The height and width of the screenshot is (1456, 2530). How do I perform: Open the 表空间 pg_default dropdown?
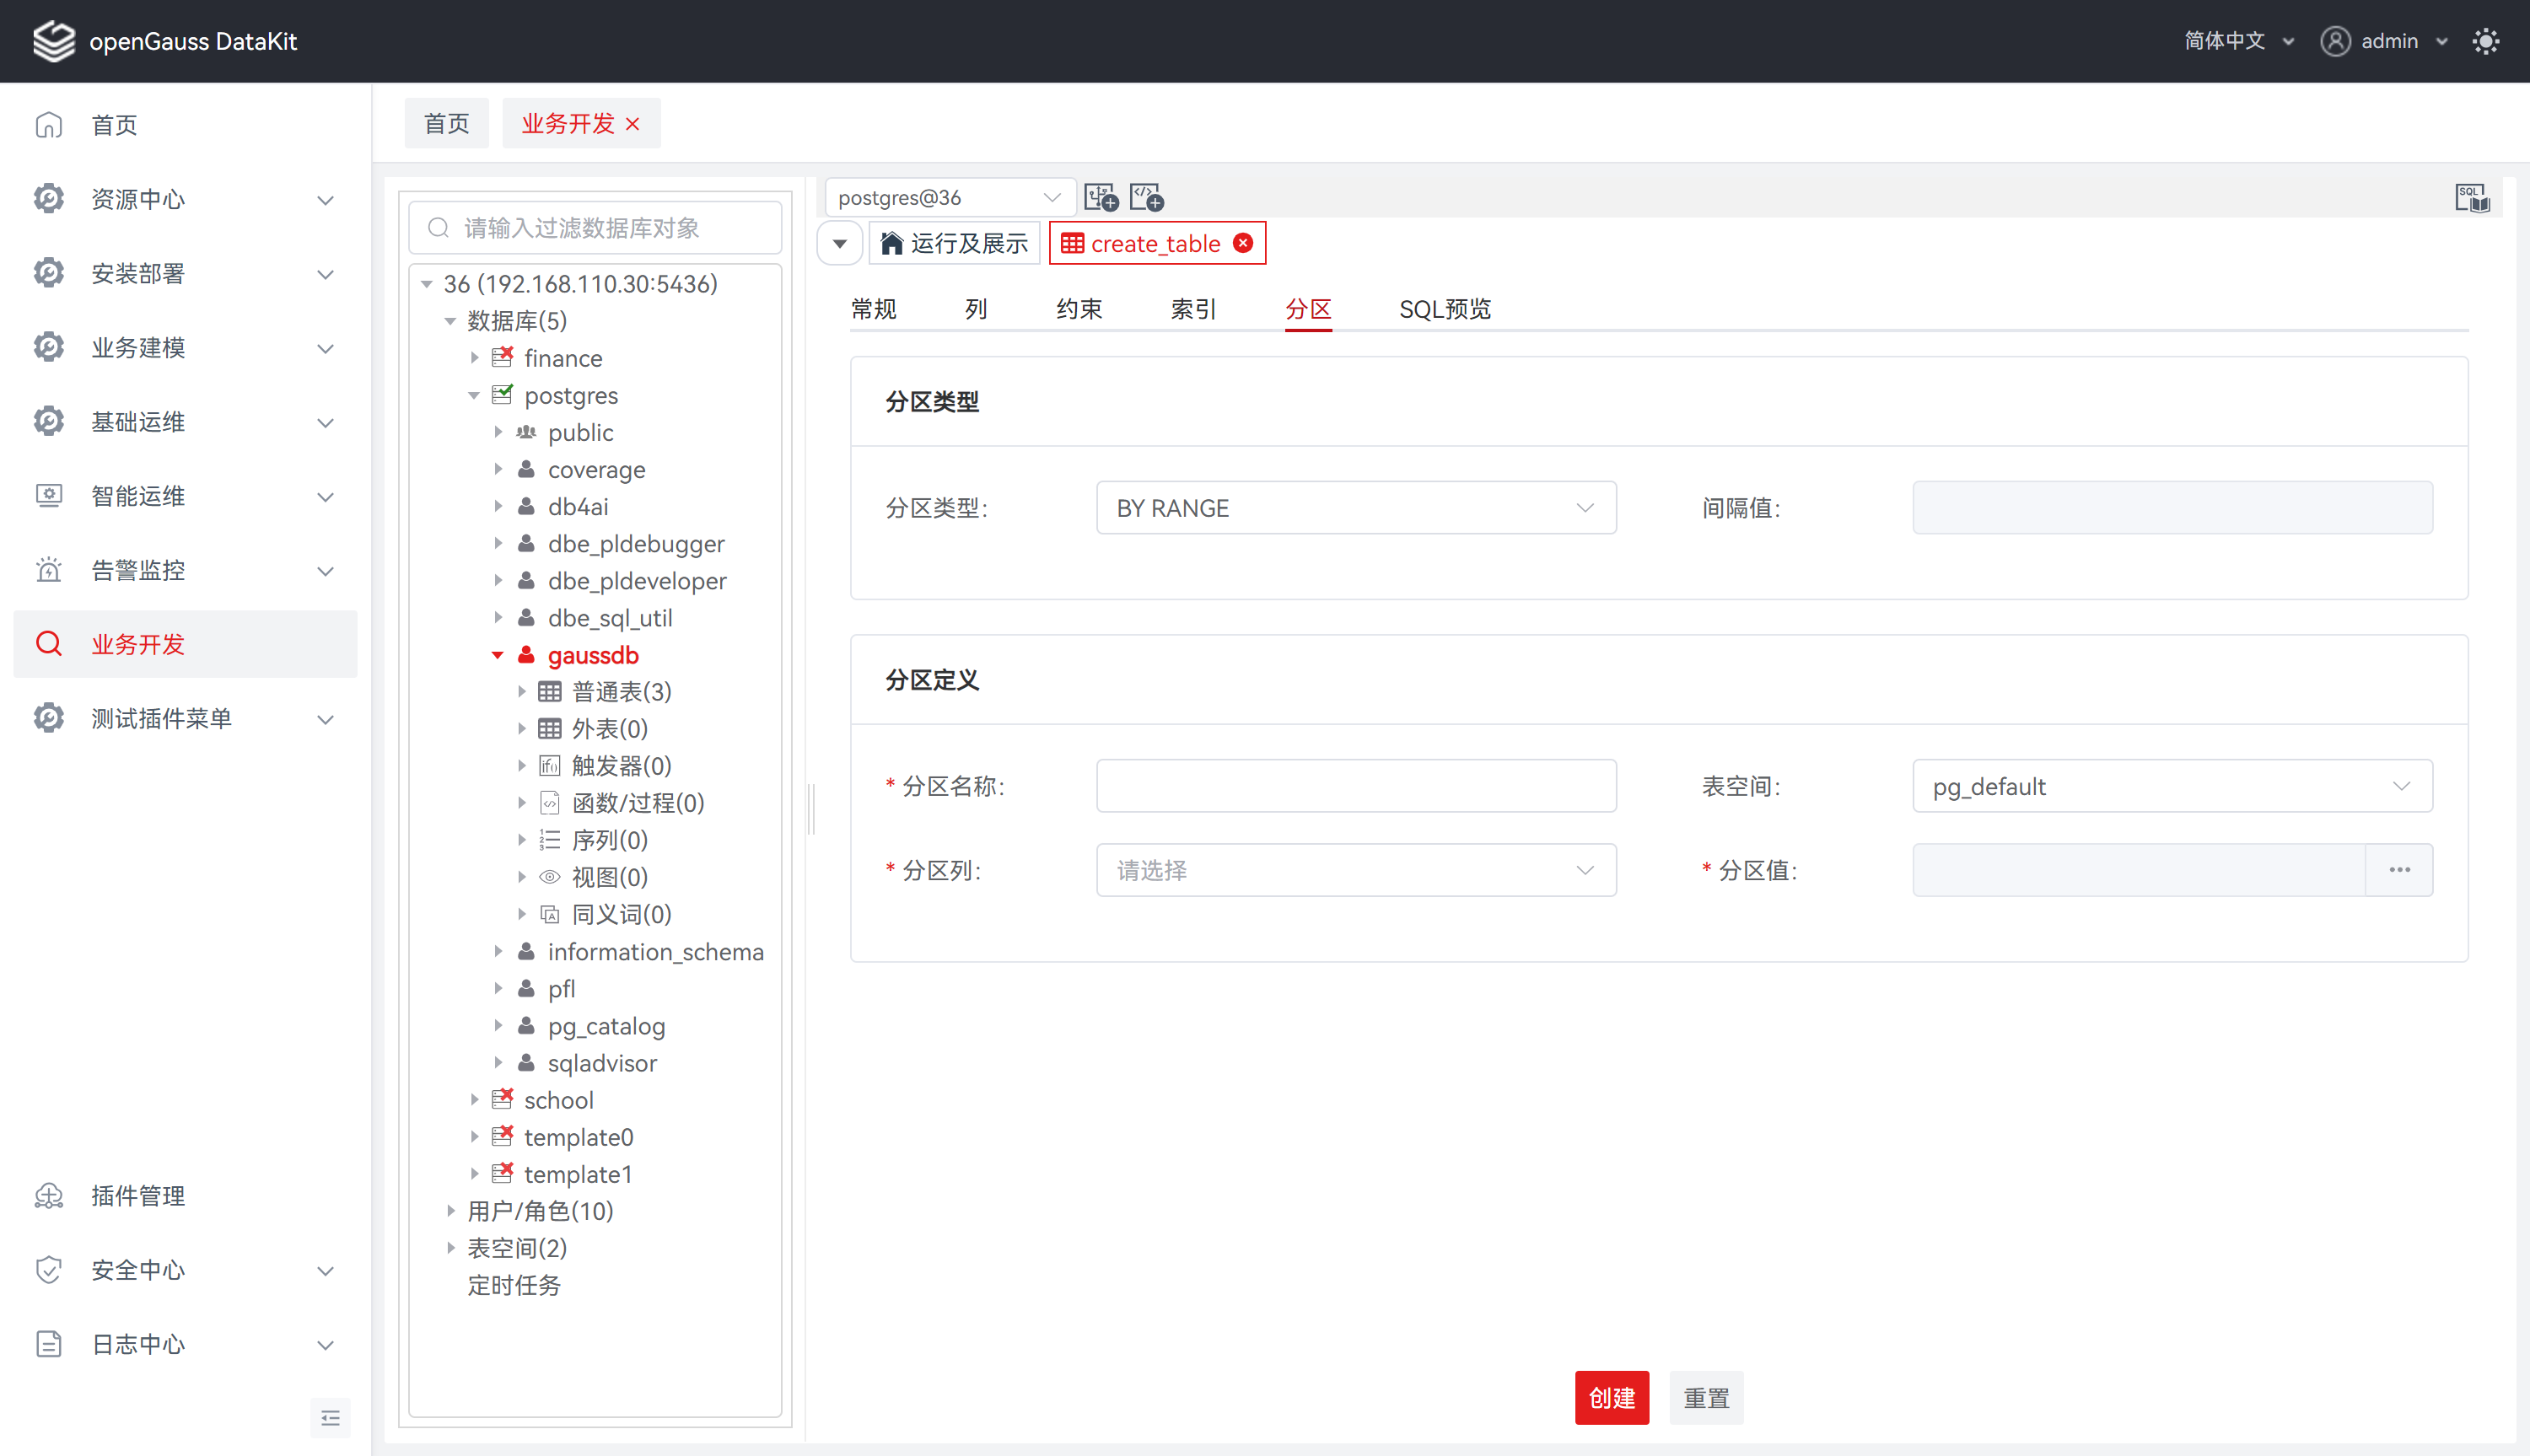pos(2171,786)
